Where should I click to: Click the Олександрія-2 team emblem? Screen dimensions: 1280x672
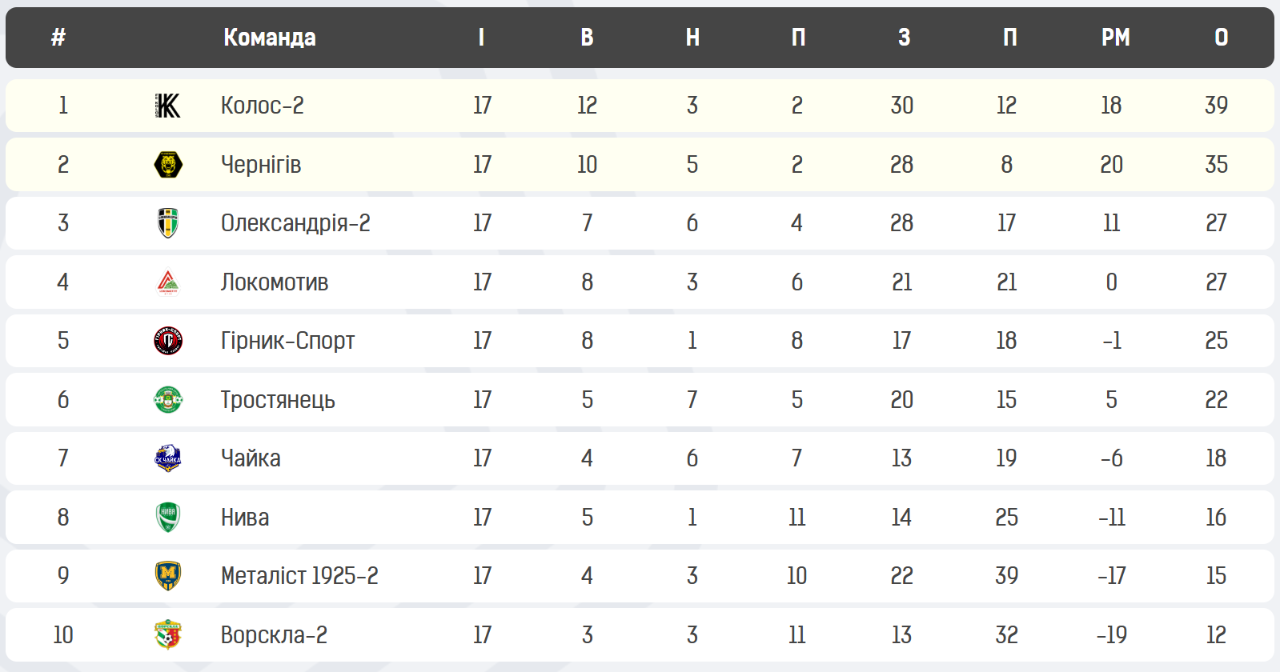pos(168,223)
